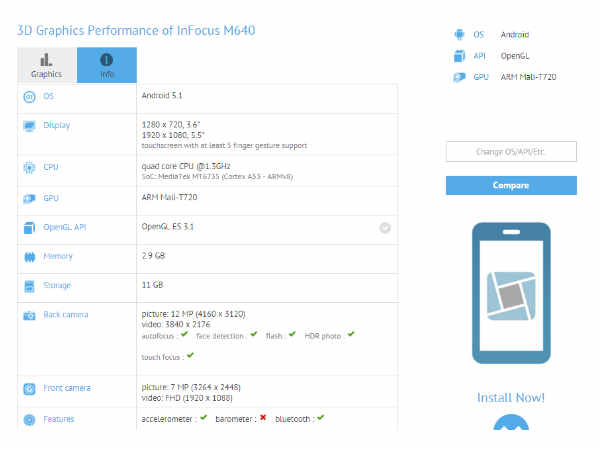Click the Info circle icon

pyautogui.click(x=106, y=60)
